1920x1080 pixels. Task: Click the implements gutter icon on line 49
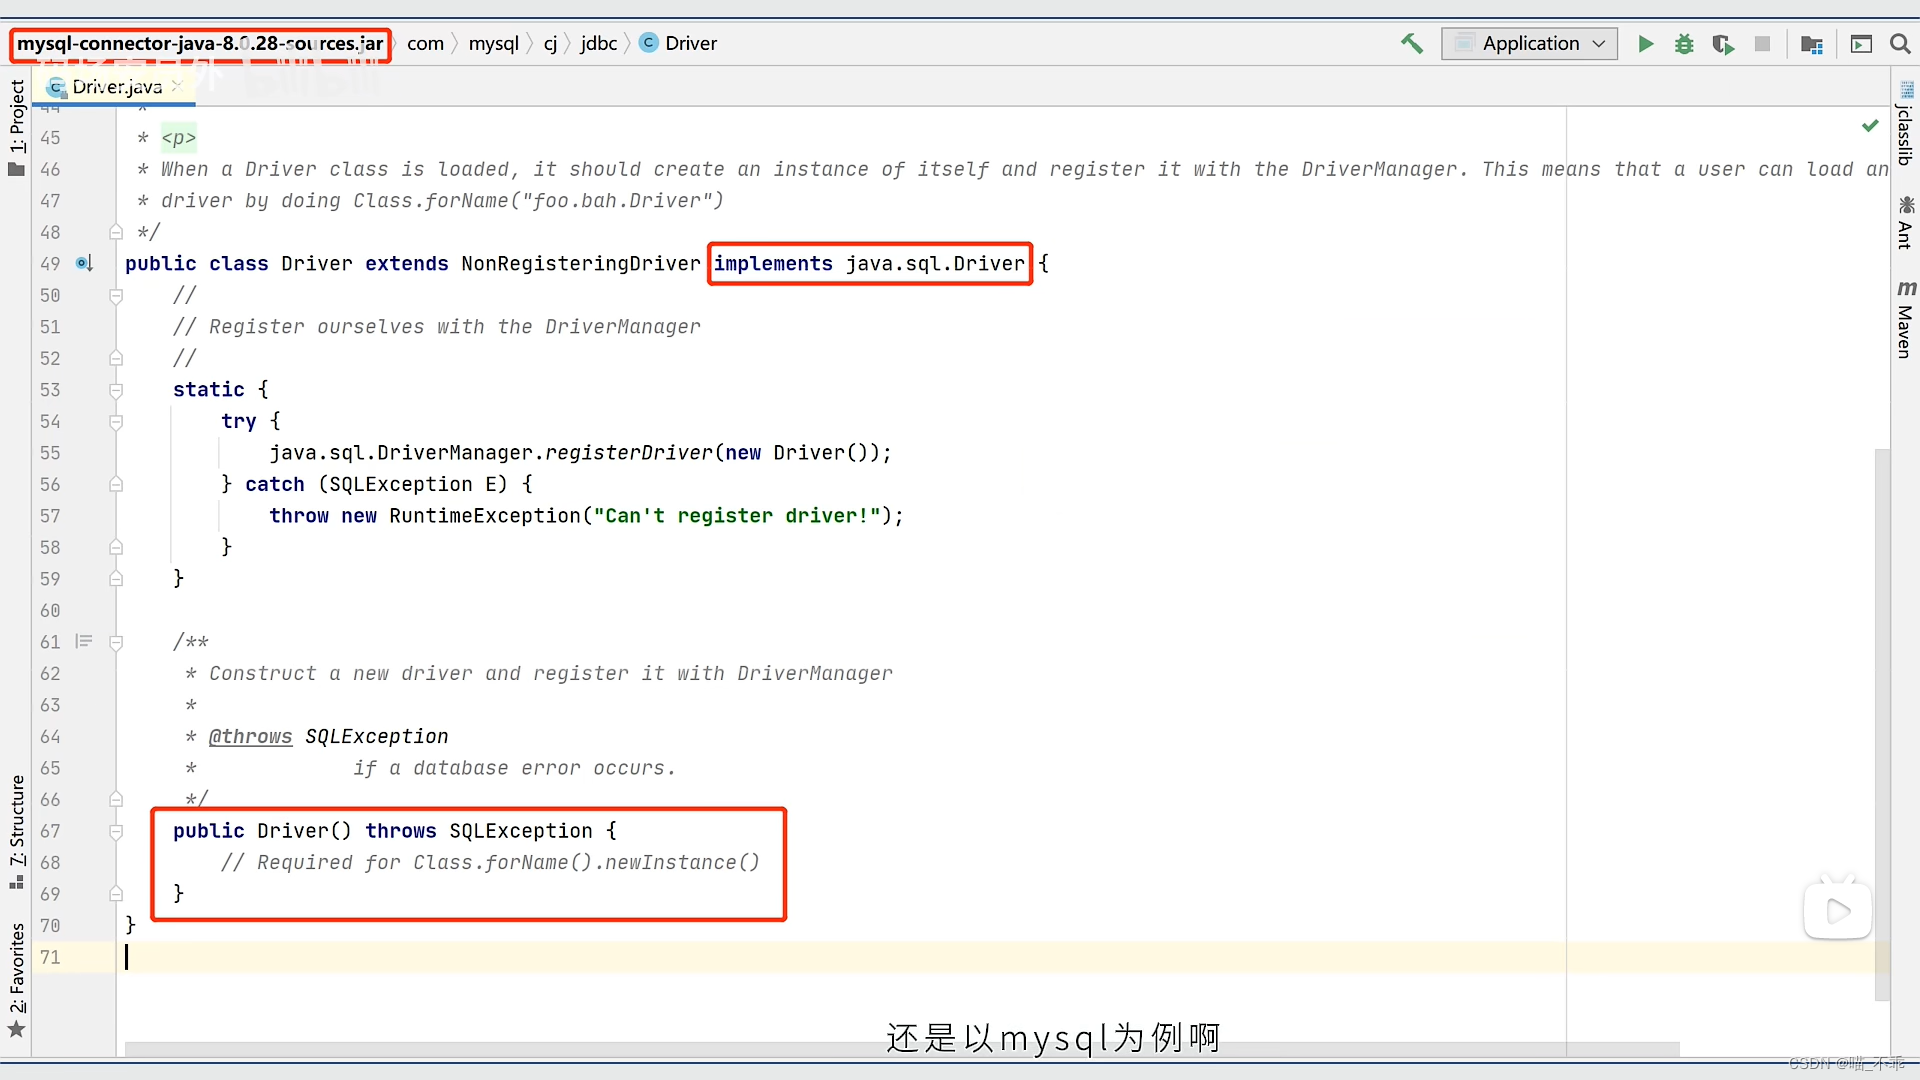coord(84,264)
